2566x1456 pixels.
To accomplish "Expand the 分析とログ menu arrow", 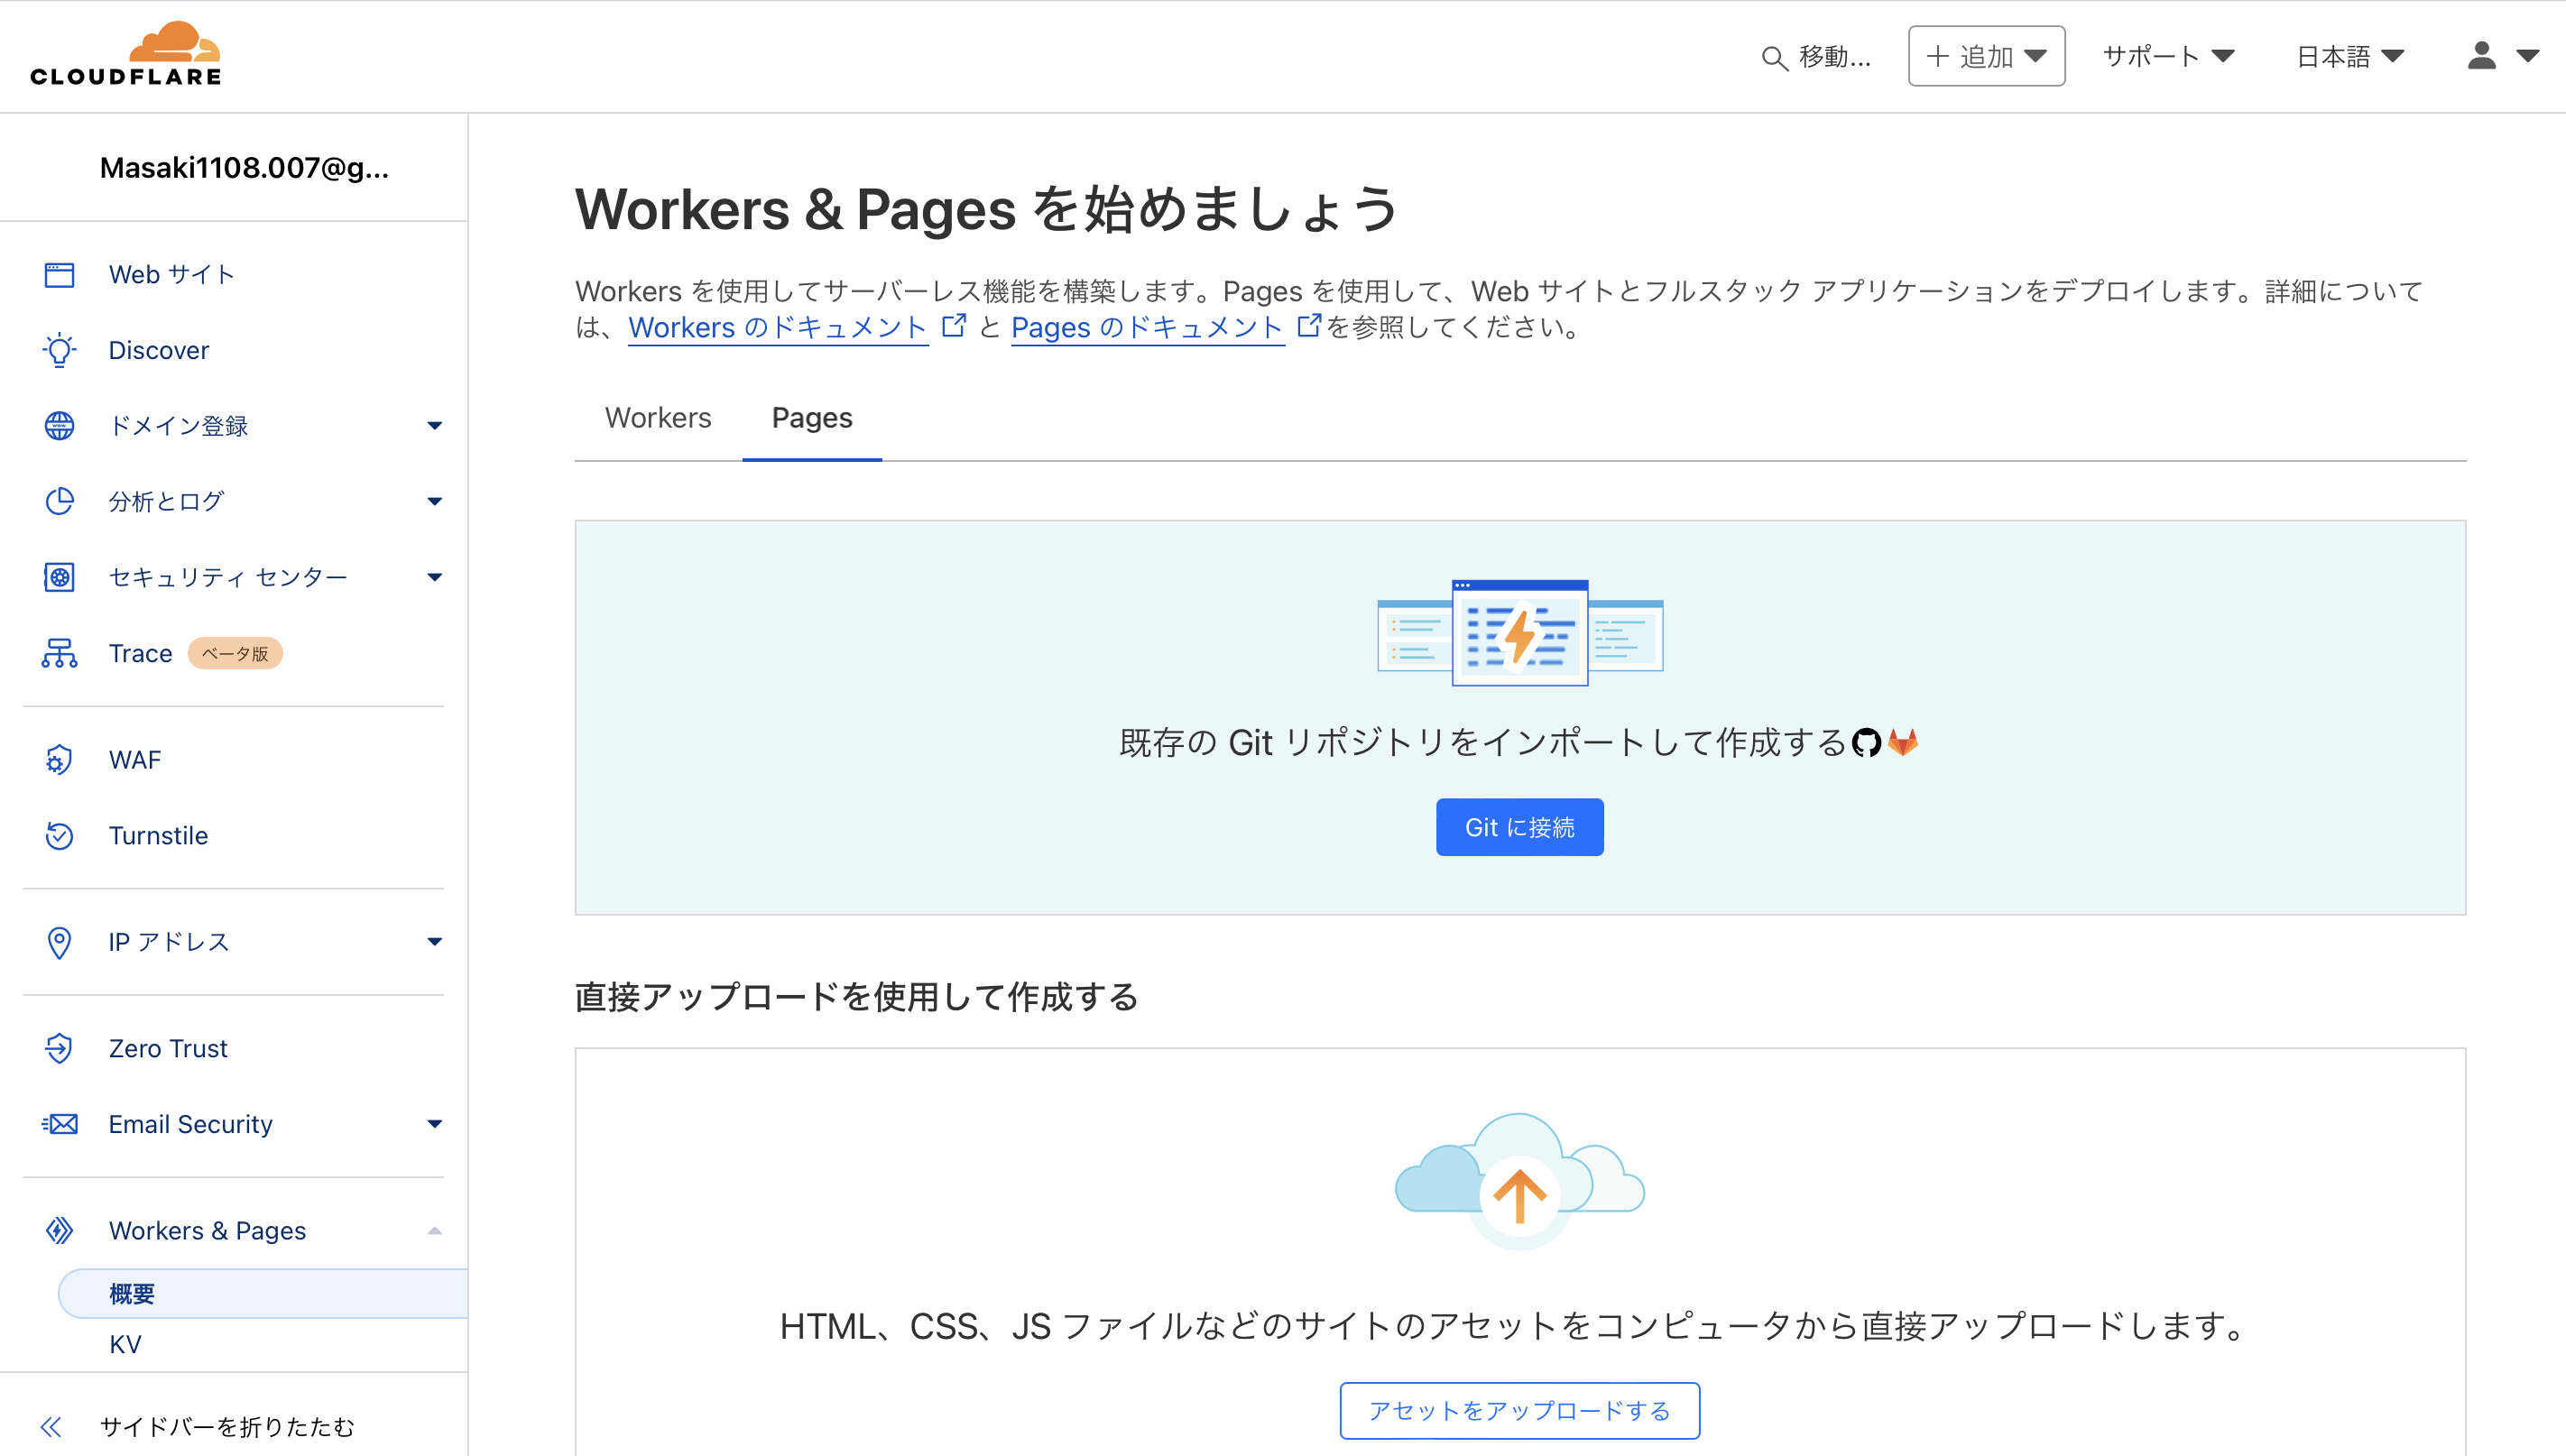I will click(x=434, y=501).
